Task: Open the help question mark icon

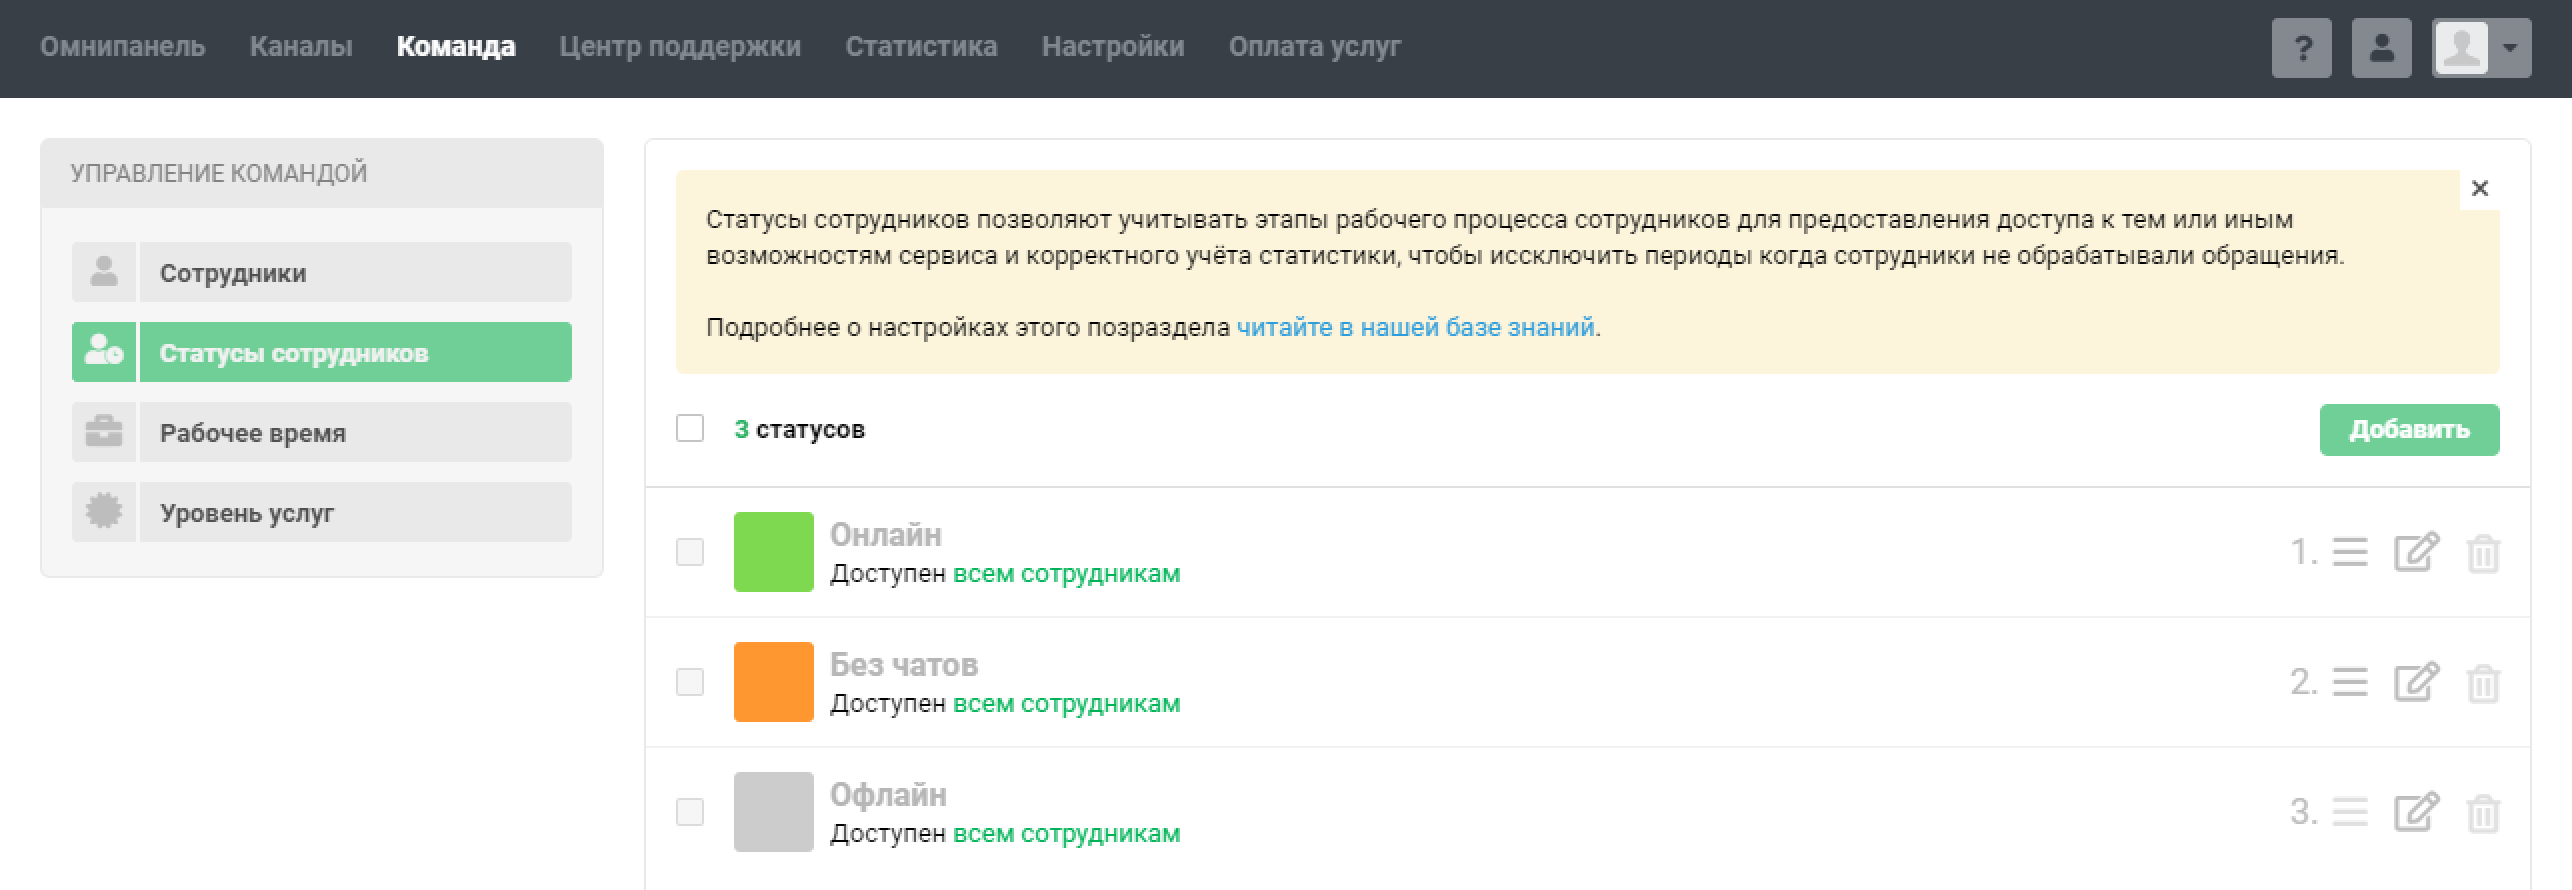Action: tap(2301, 48)
